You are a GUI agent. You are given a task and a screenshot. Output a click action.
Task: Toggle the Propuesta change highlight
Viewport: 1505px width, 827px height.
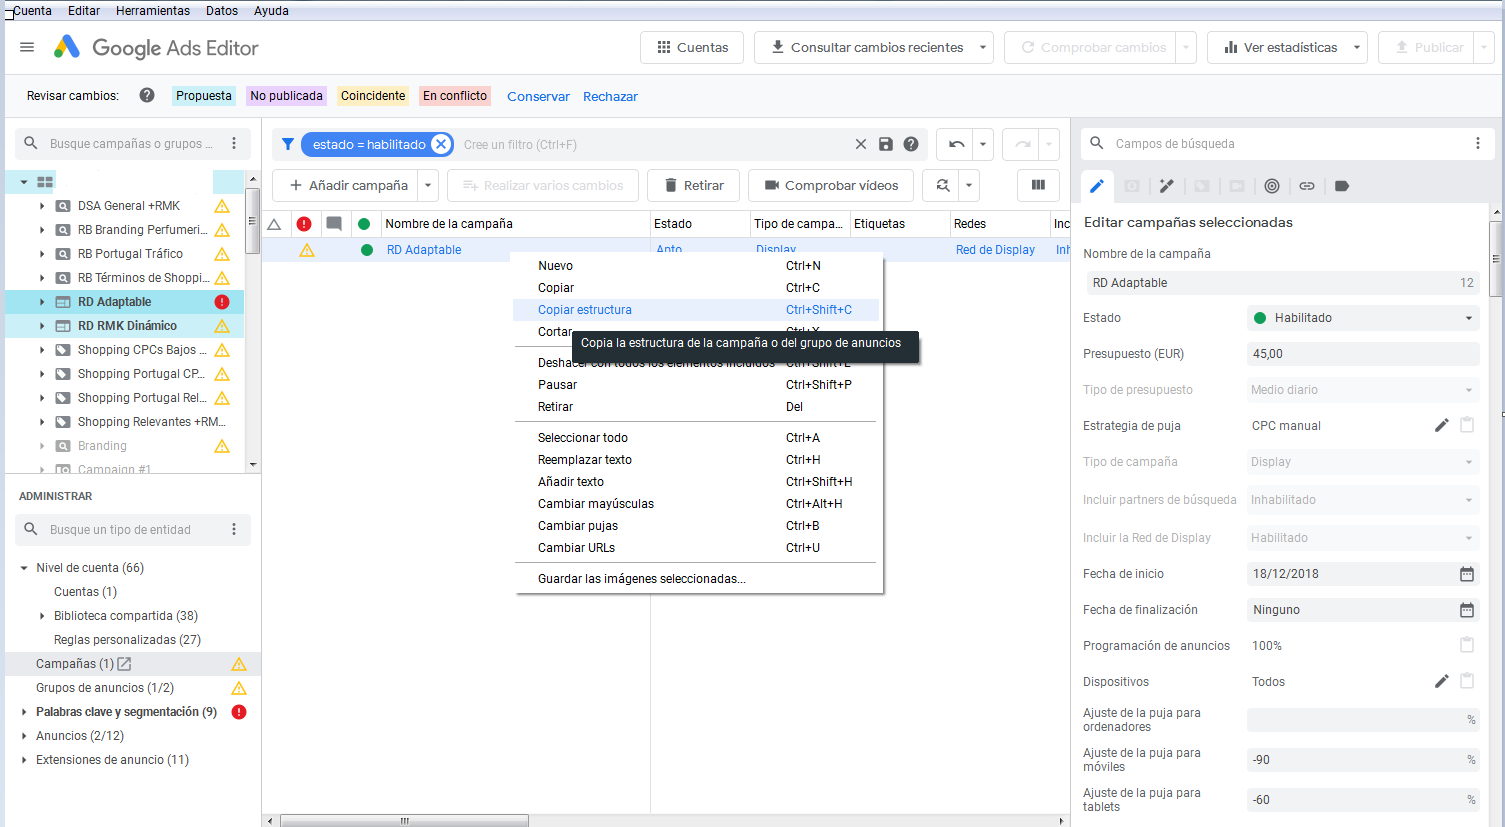click(203, 96)
